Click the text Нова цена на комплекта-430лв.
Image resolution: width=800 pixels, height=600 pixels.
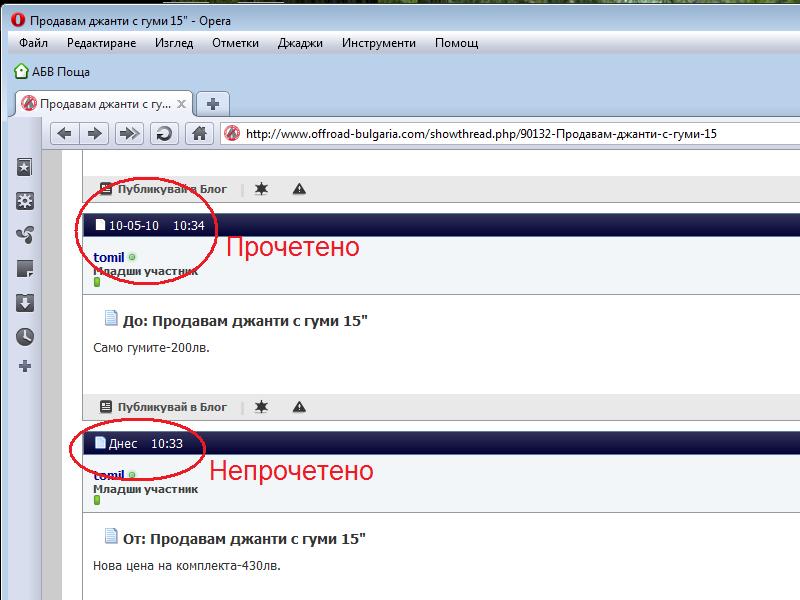click(x=187, y=566)
